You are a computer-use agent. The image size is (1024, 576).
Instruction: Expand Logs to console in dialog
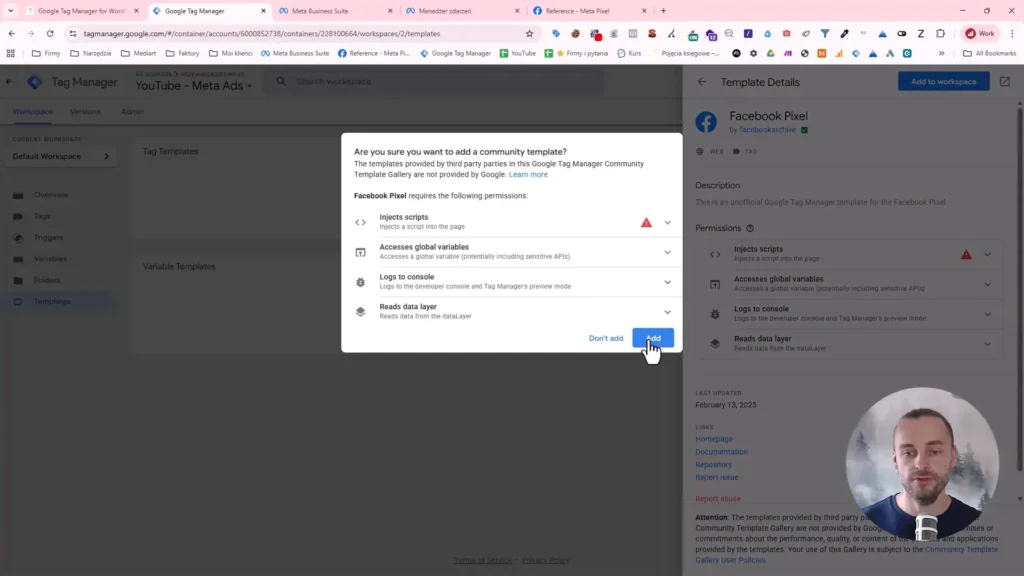point(667,282)
